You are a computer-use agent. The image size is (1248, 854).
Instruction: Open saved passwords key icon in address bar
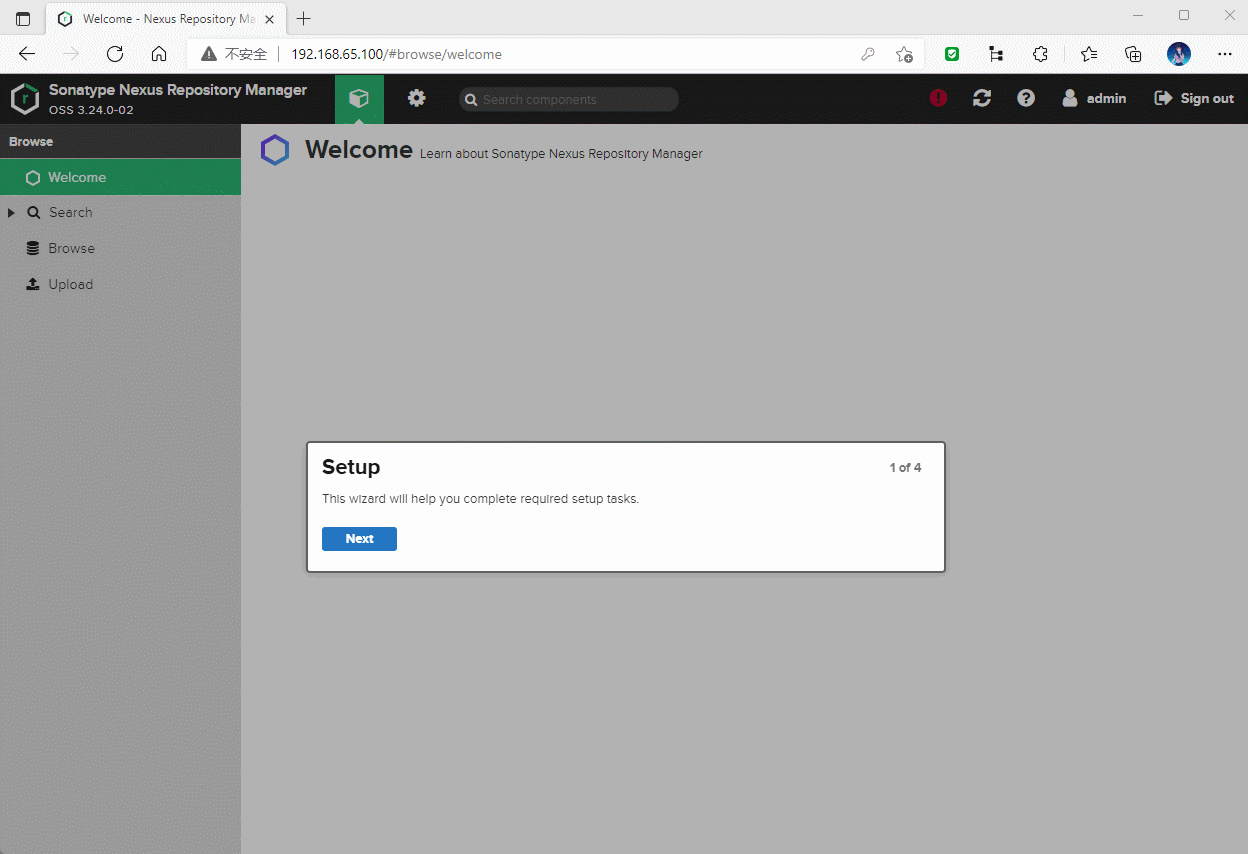[x=868, y=54]
